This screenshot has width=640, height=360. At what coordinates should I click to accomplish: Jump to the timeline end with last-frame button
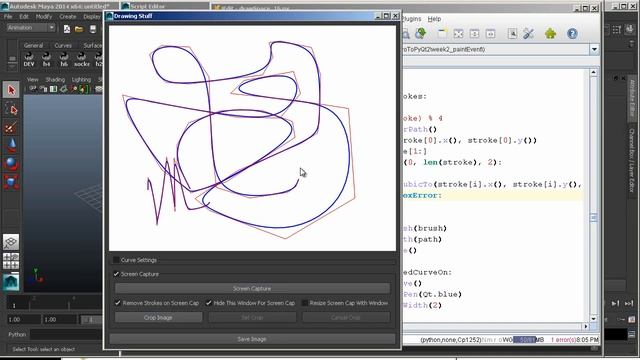coord(629,303)
